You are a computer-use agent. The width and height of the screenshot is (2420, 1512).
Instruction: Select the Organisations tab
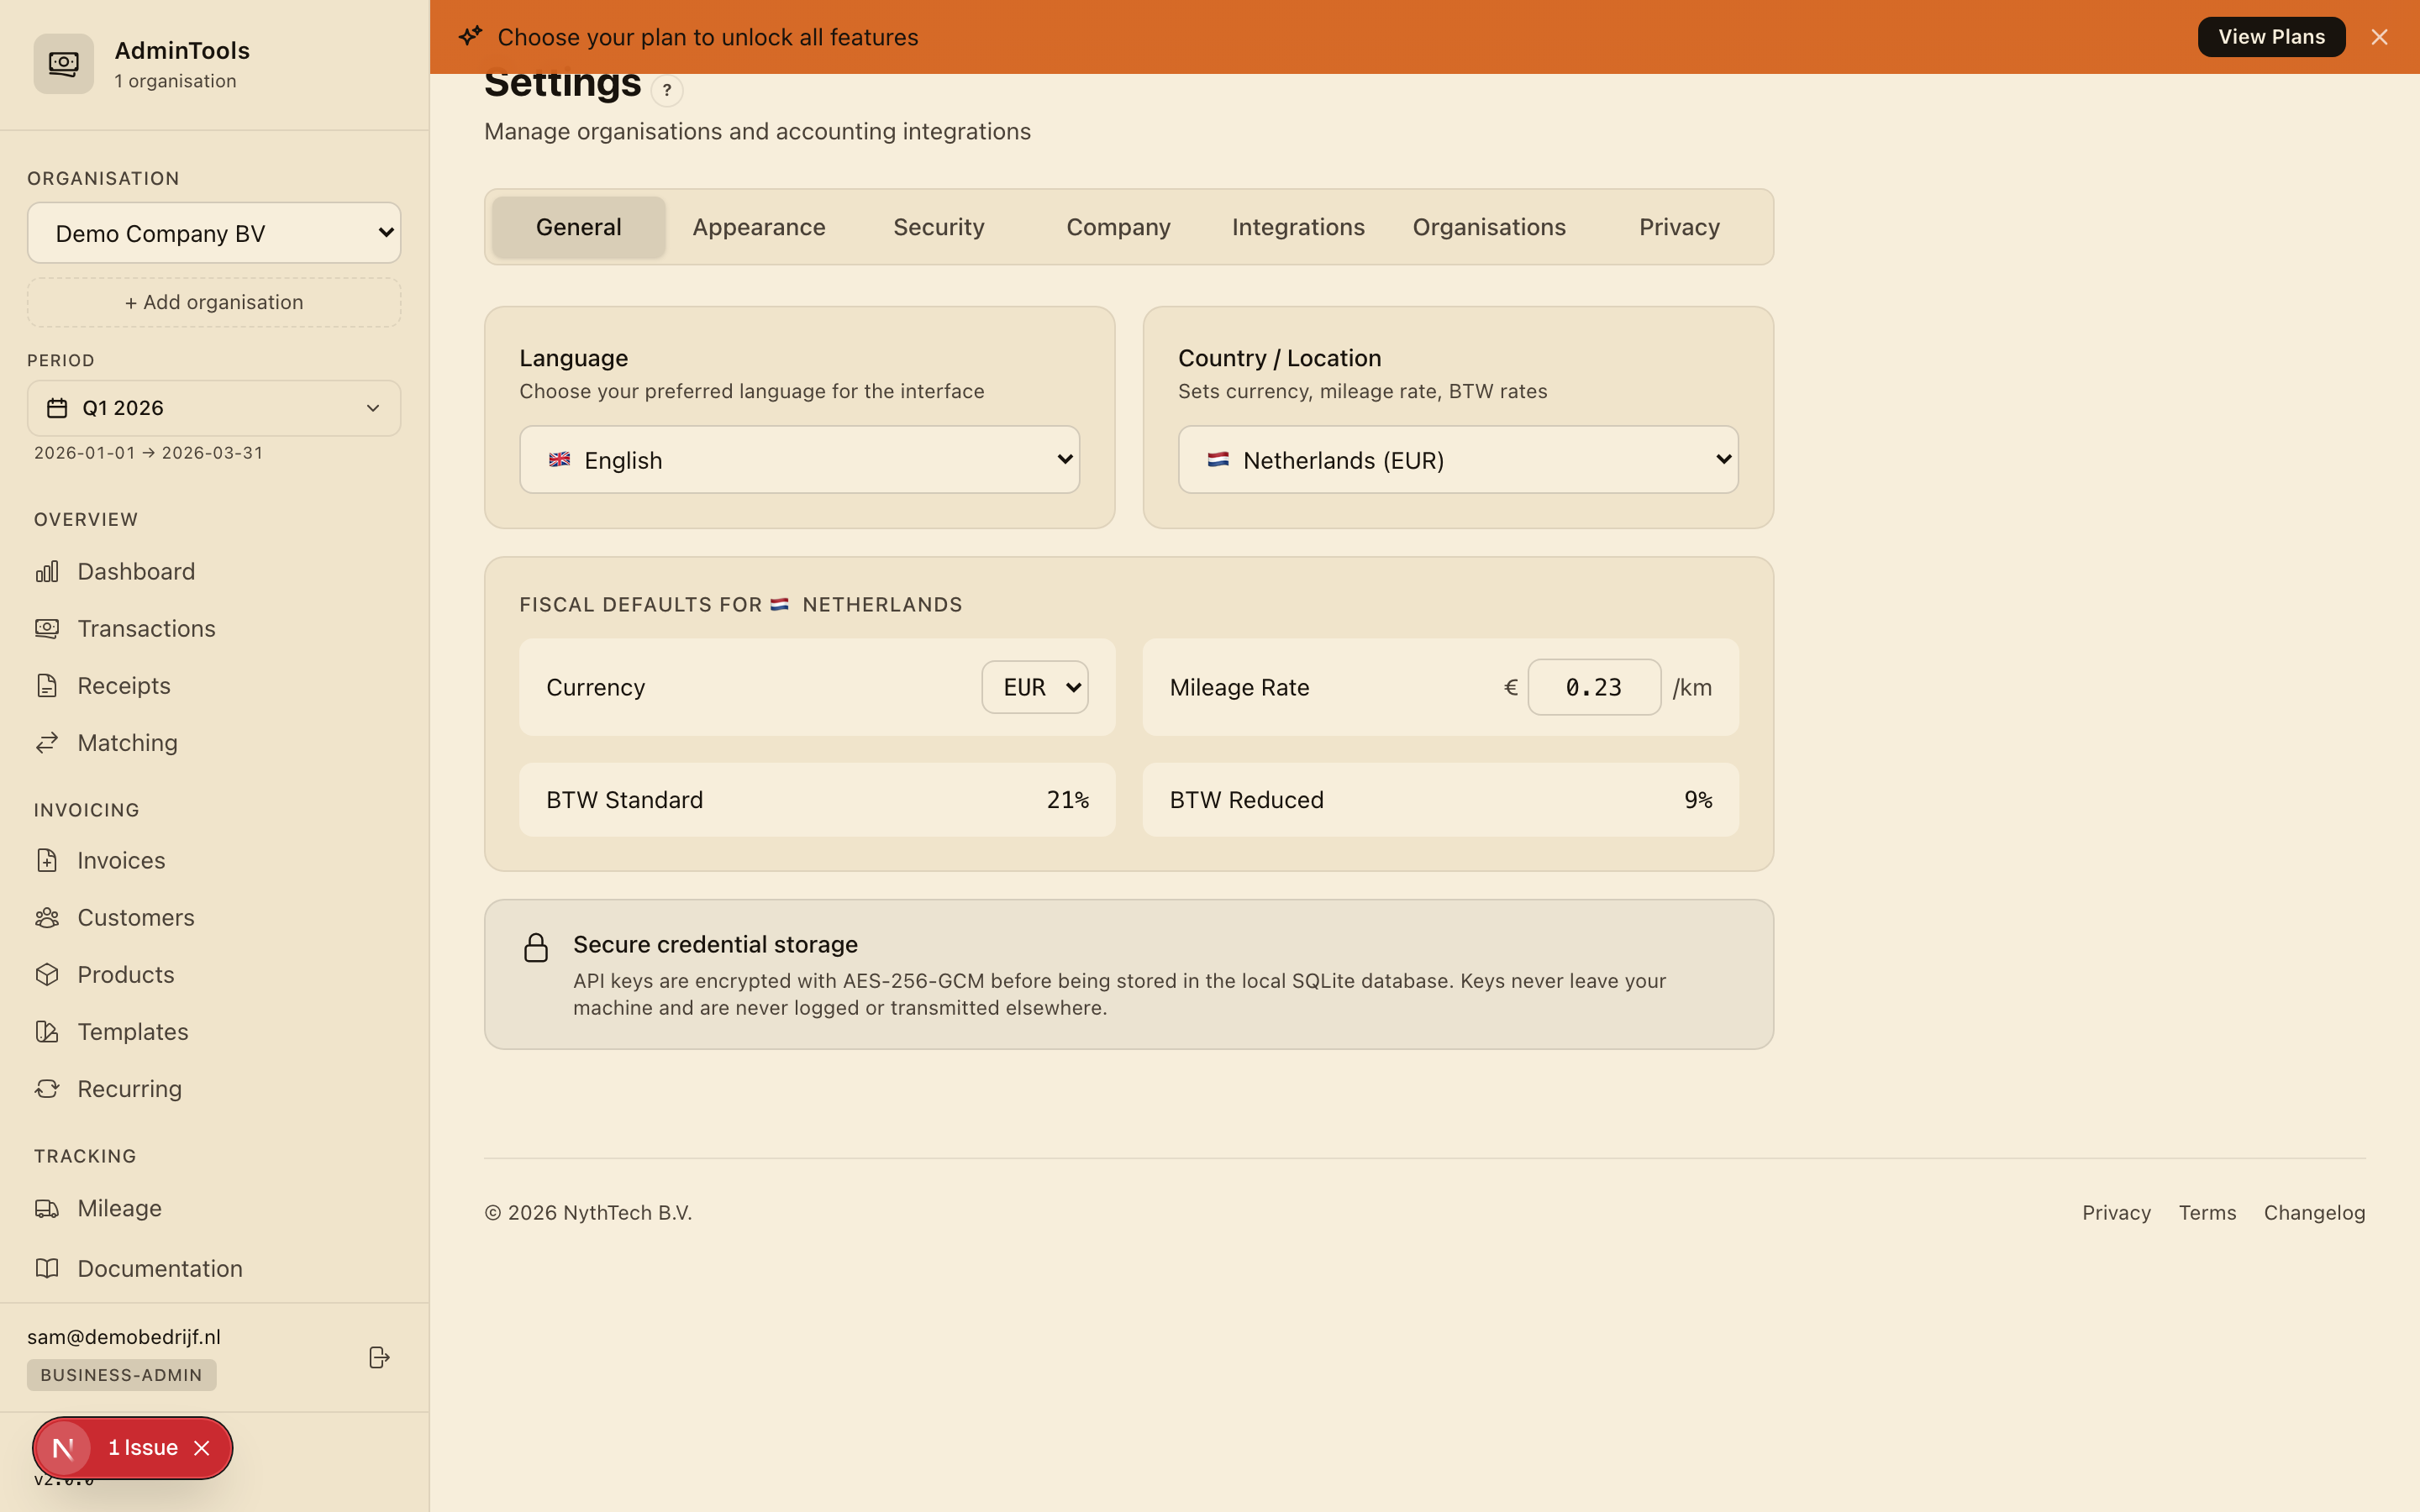coord(1489,227)
